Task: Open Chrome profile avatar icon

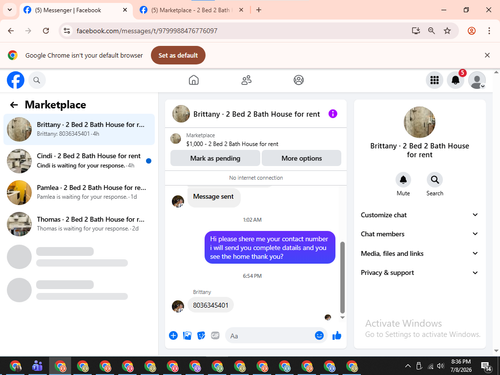Action: click(471, 31)
